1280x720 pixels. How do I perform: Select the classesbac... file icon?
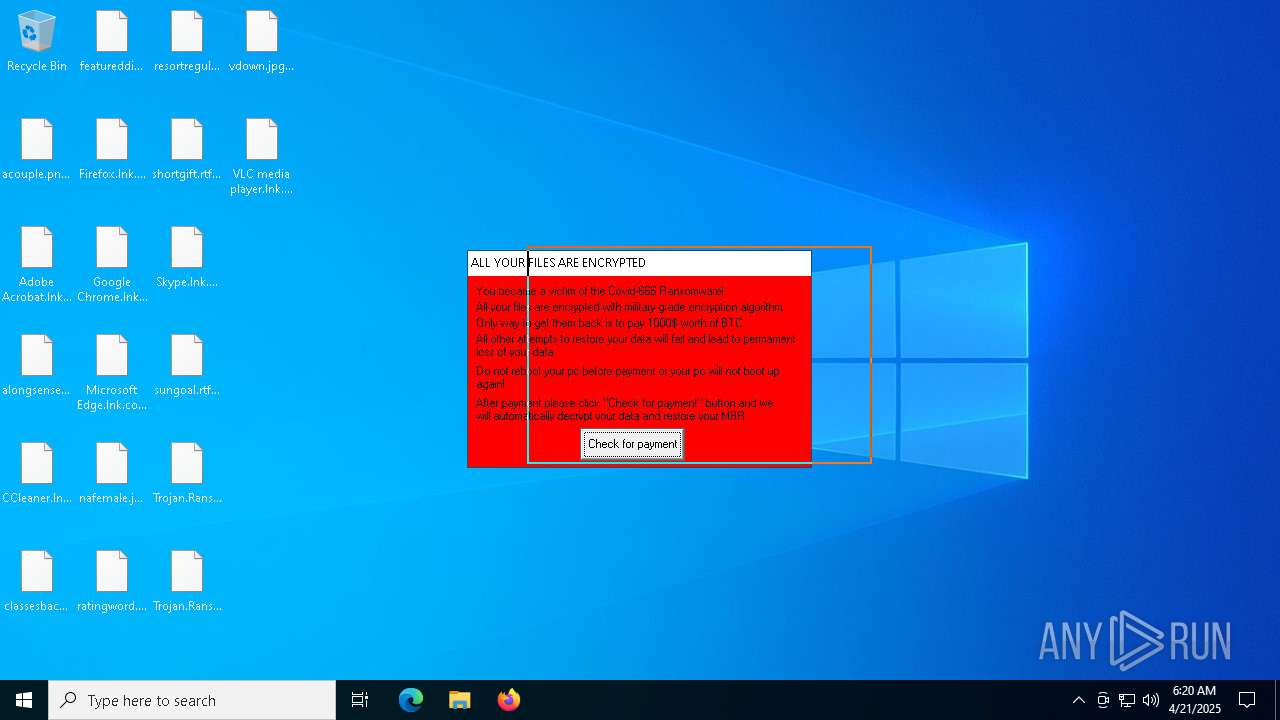(x=37, y=581)
